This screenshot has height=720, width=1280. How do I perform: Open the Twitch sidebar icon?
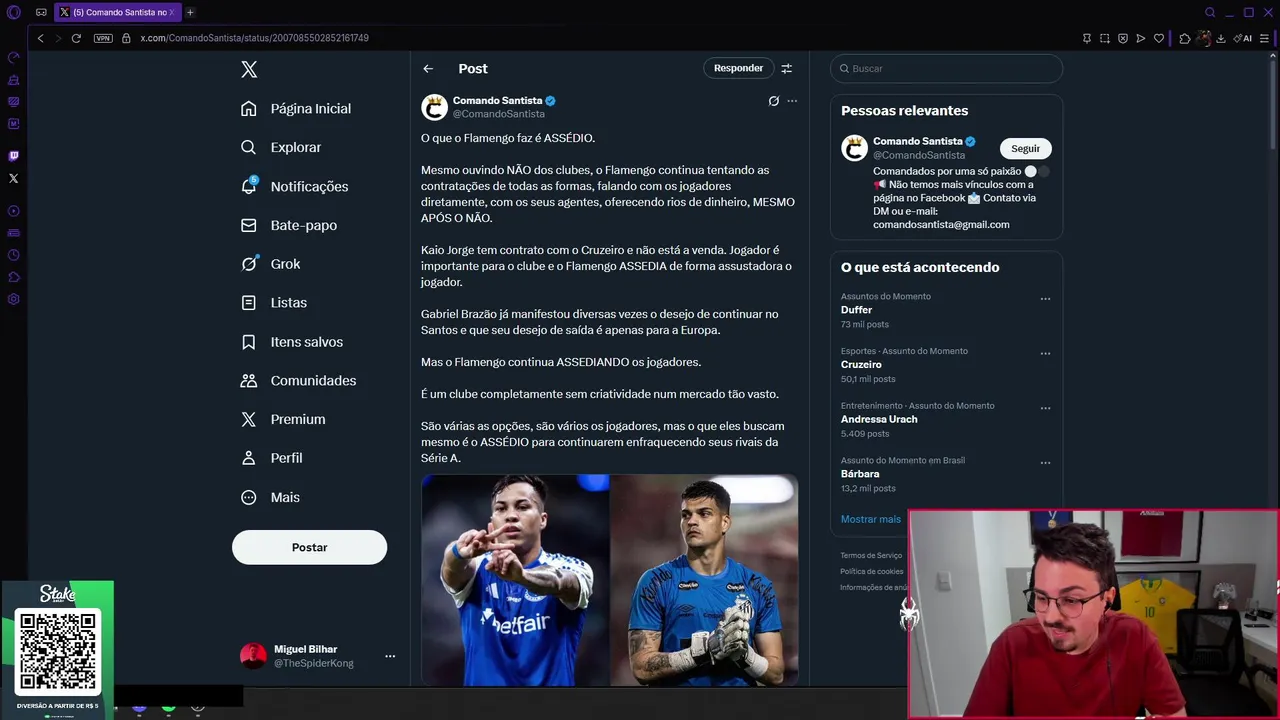pos(14,156)
